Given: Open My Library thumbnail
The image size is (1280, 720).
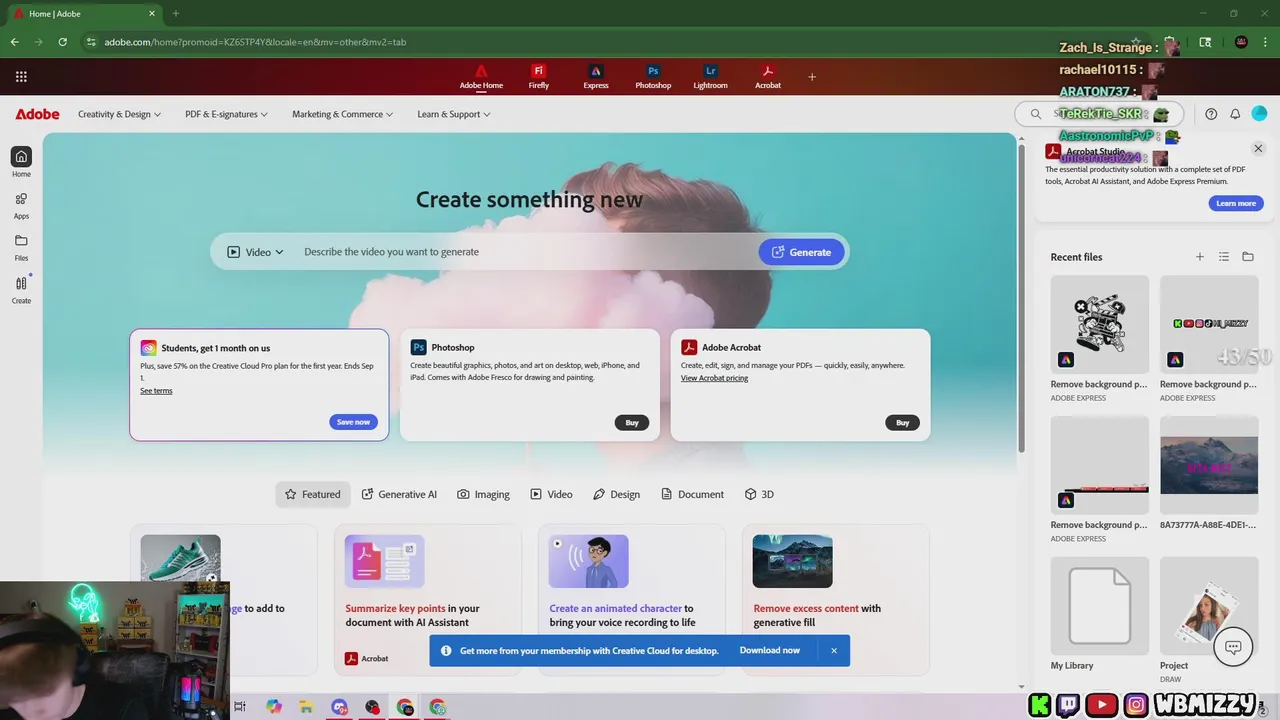Looking at the screenshot, I should 1099,605.
